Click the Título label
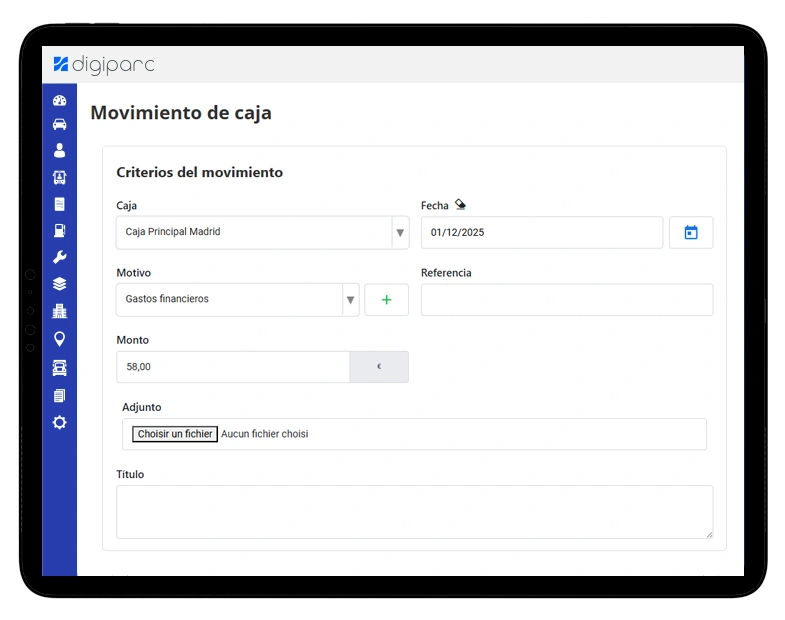 tap(130, 474)
